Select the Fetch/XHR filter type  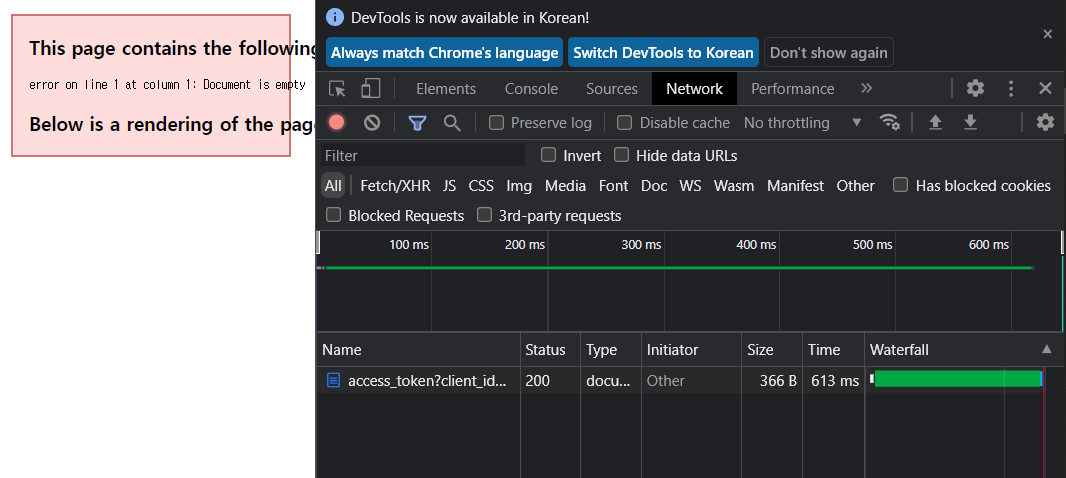tap(395, 186)
